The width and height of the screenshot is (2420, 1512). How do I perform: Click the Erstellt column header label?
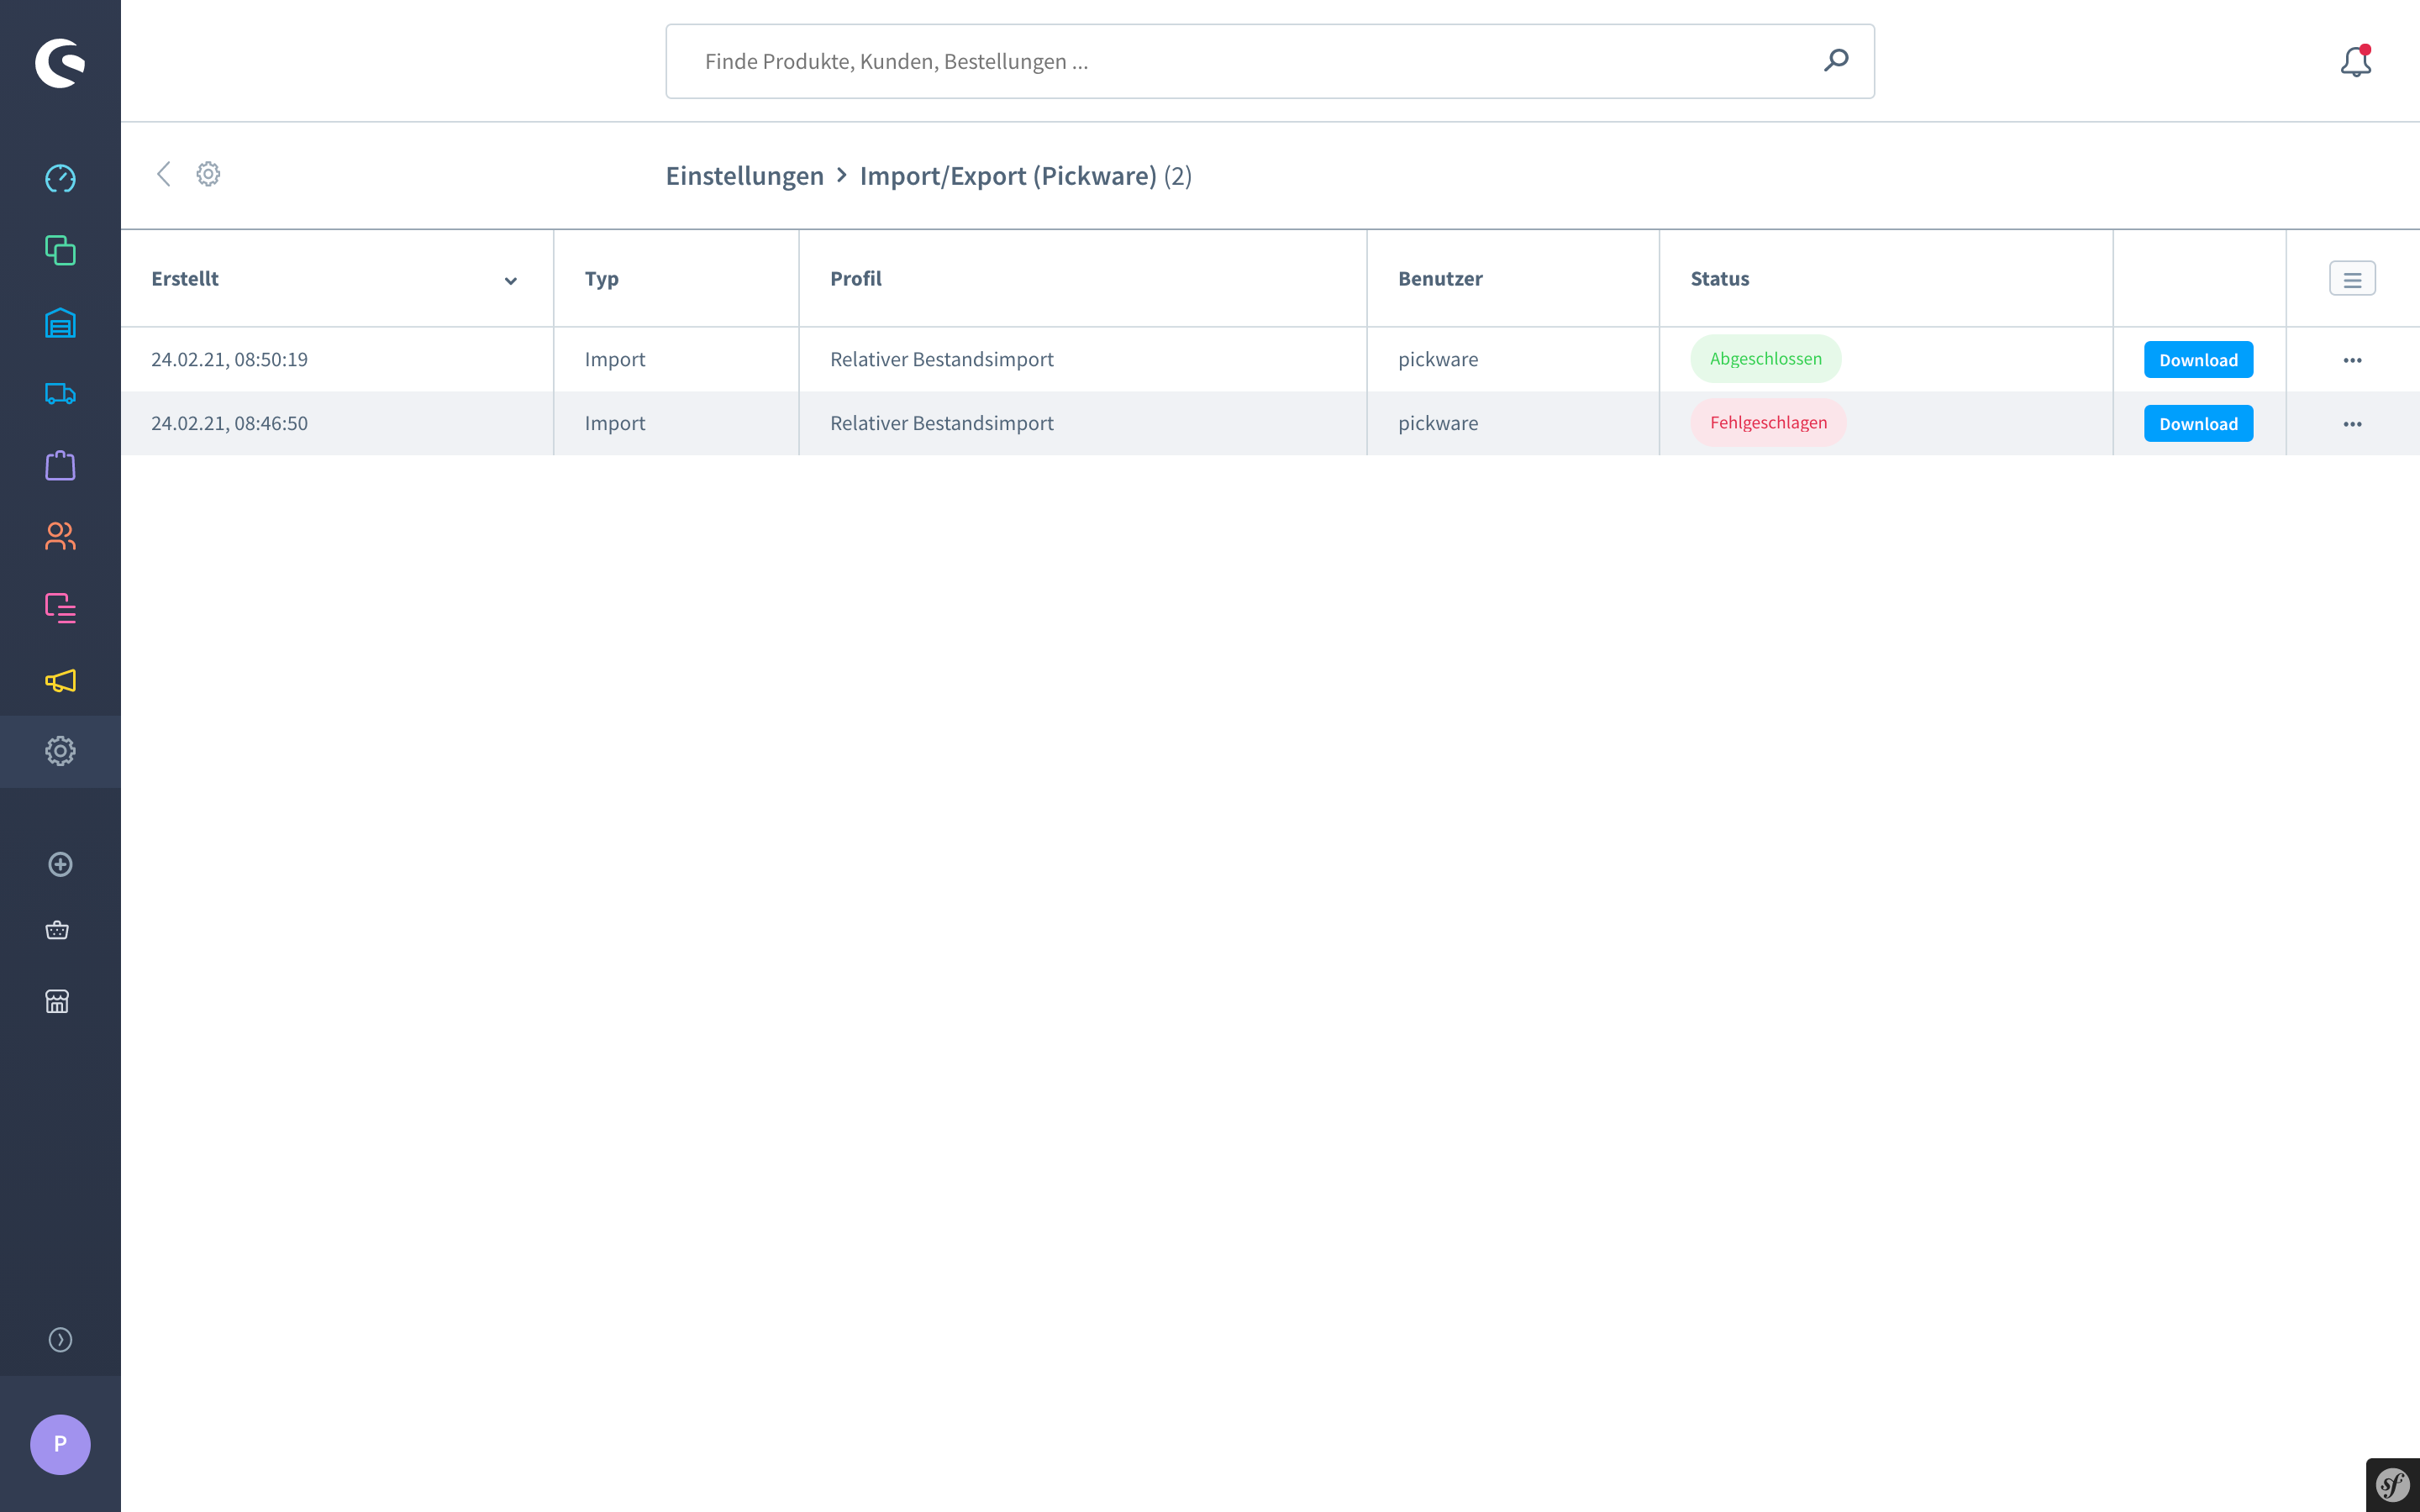click(185, 279)
